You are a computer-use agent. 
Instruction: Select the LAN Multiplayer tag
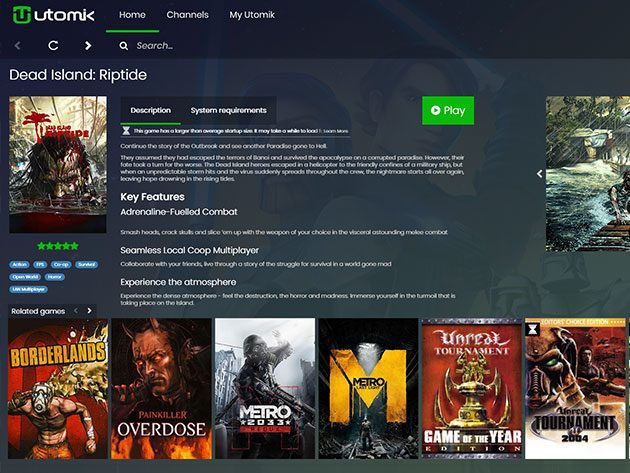(28, 289)
